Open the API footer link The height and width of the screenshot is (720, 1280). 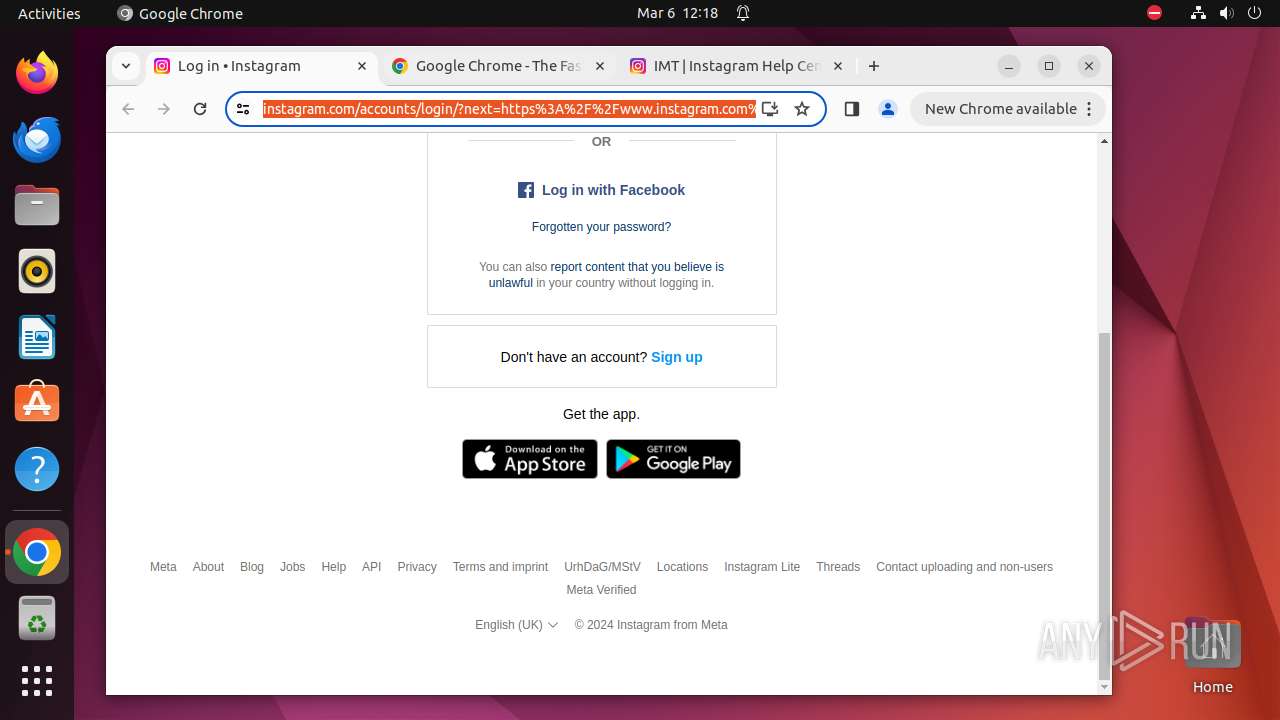tap(372, 567)
